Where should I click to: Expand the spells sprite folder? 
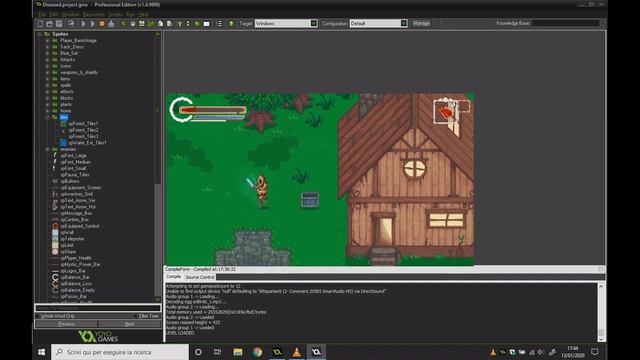pyautogui.click(x=47, y=85)
